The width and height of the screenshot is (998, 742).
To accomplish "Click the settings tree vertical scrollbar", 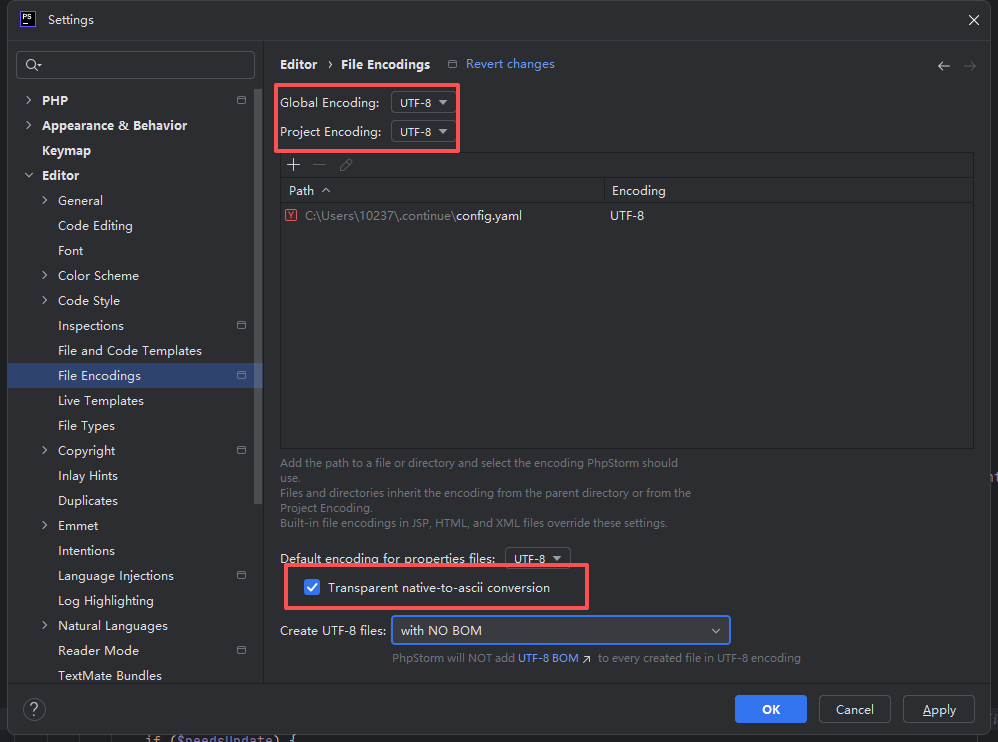I will pyautogui.click(x=258, y=296).
